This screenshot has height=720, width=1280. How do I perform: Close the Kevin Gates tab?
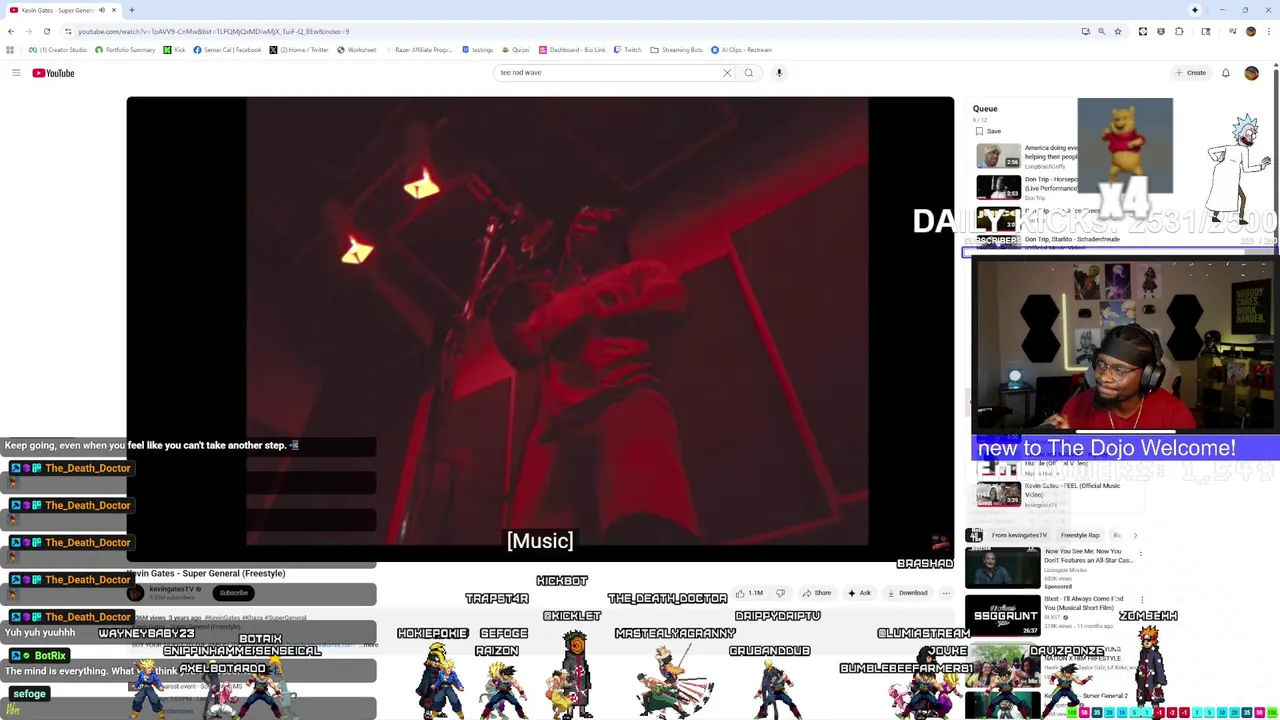(x=114, y=10)
